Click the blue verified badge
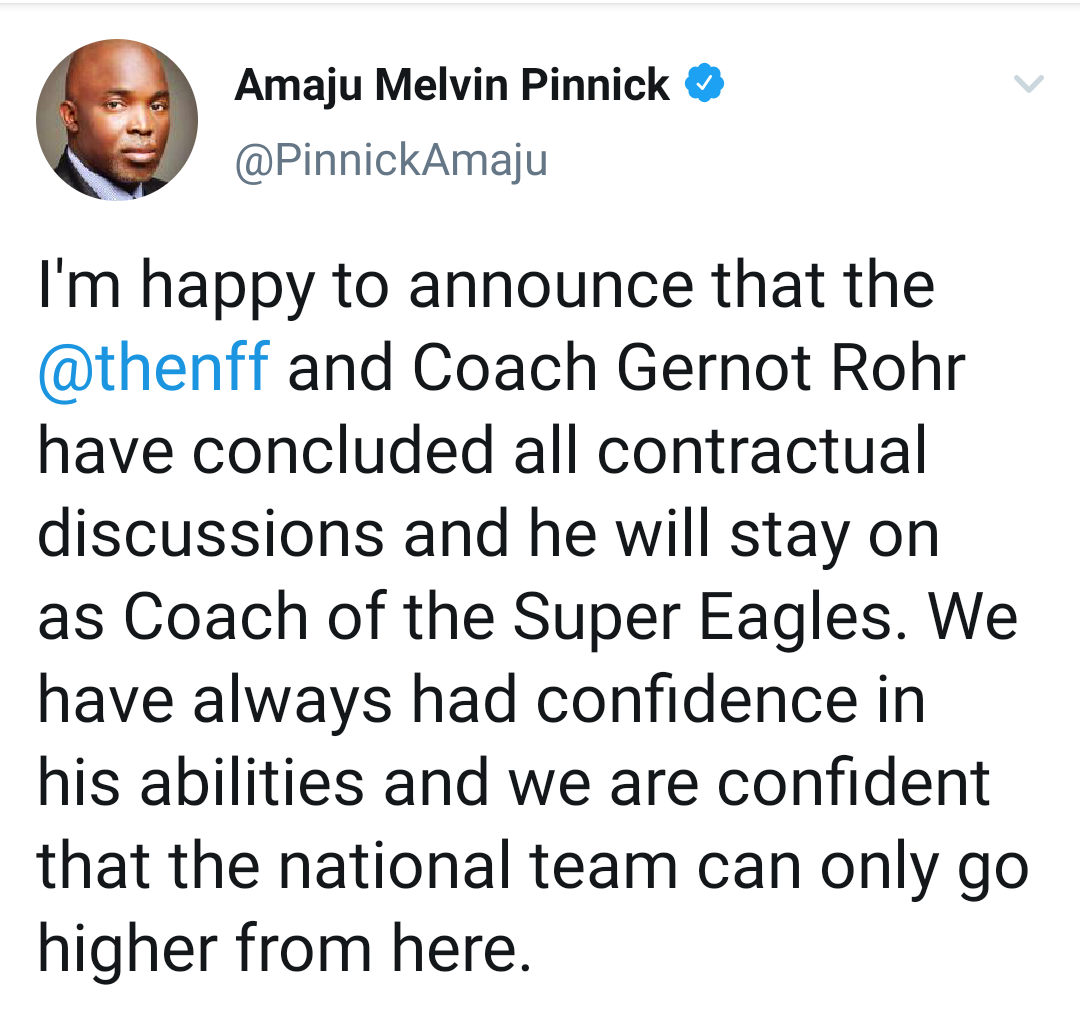Screen dimensions: 1080x1011 pyautogui.click(x=704, y=86)
